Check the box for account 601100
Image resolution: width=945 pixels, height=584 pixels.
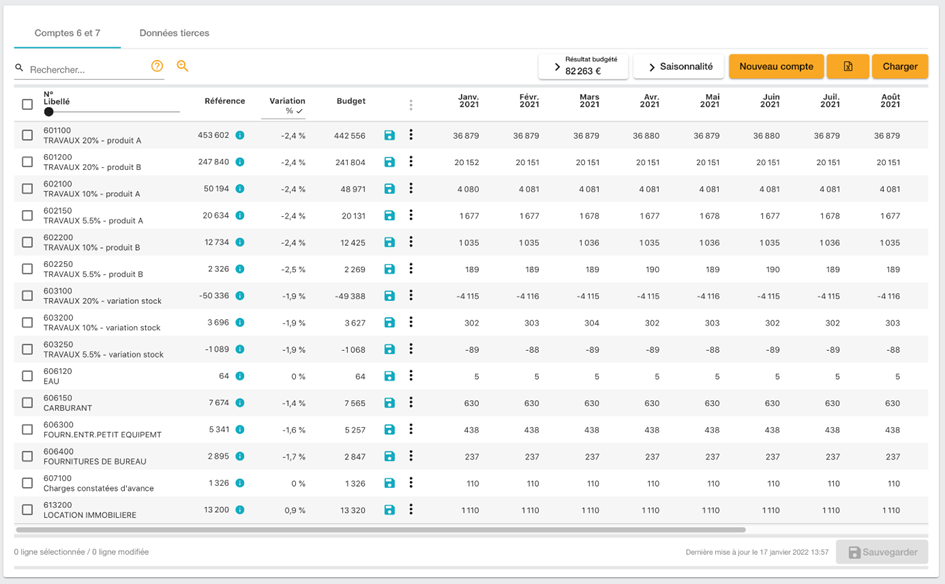(27, 135)
